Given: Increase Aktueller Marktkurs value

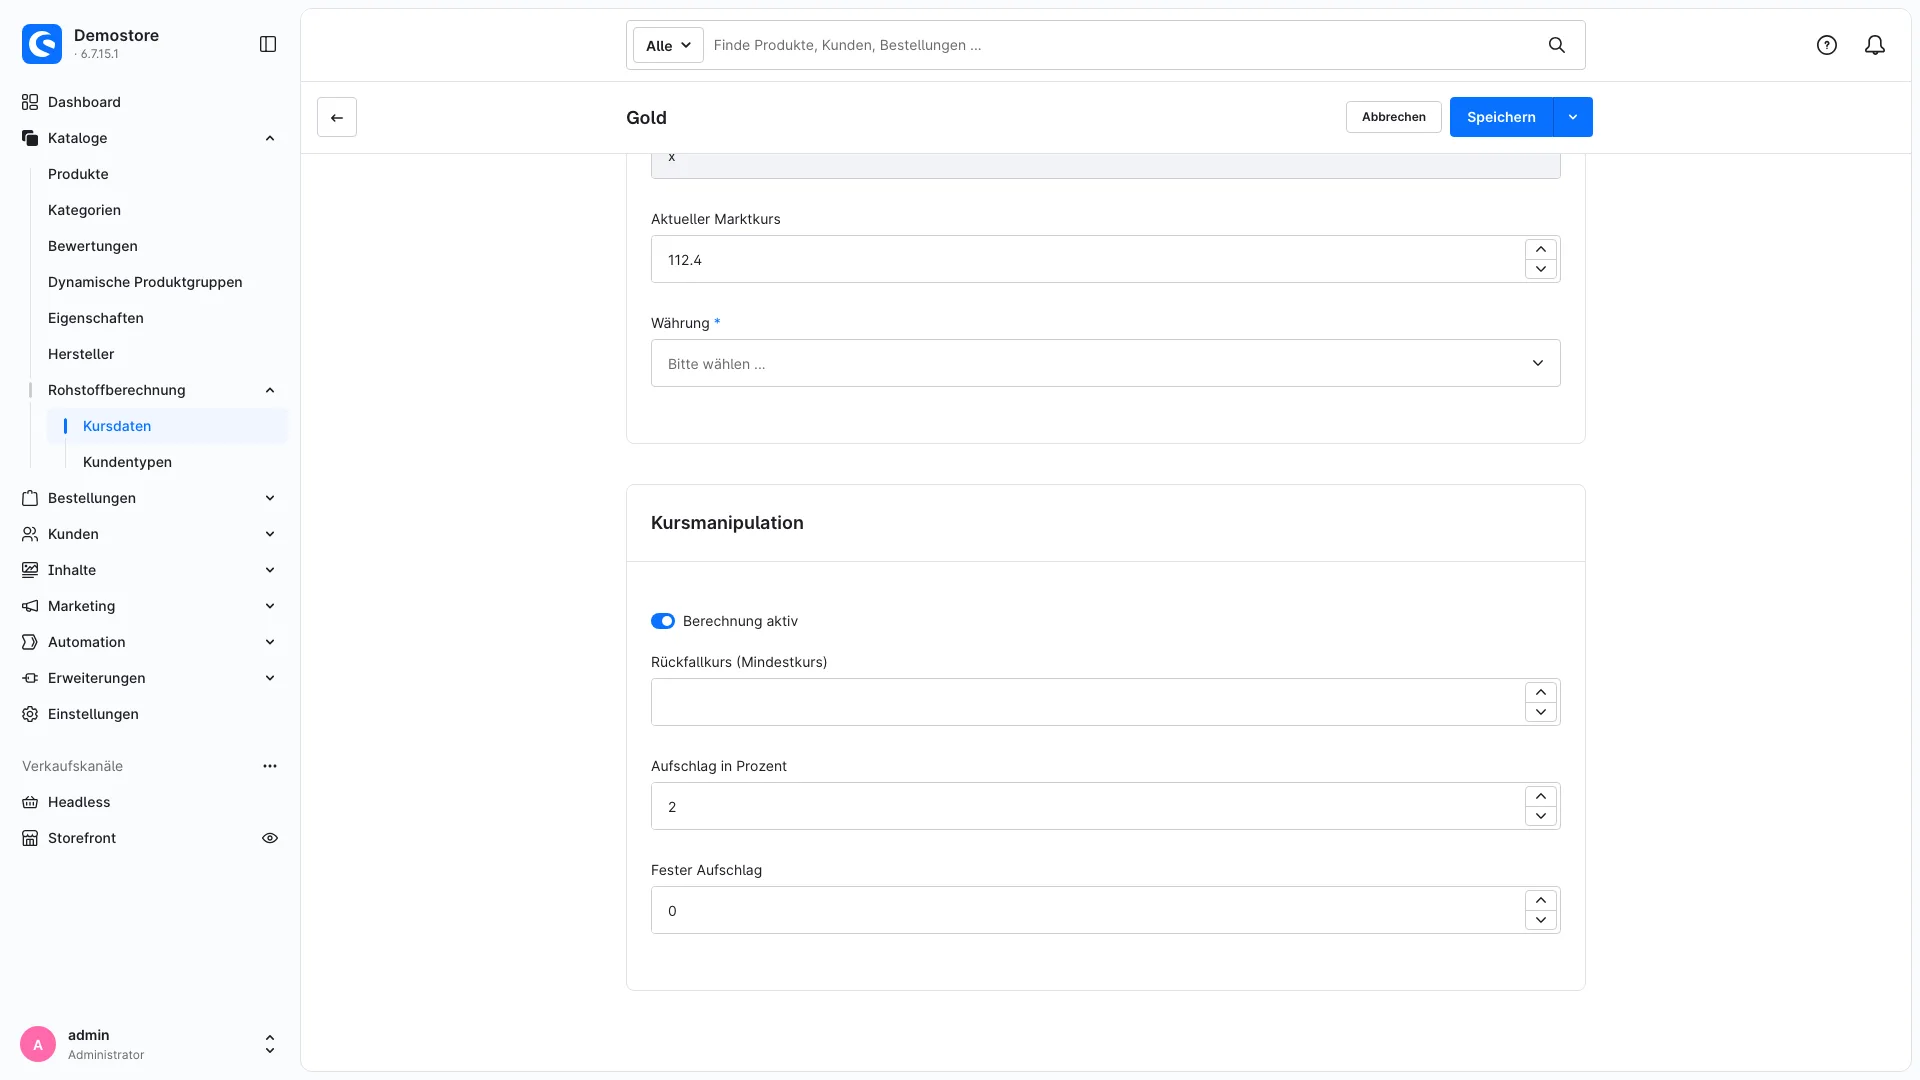Looking at the screenshot, I should (x=1541, y=249).
